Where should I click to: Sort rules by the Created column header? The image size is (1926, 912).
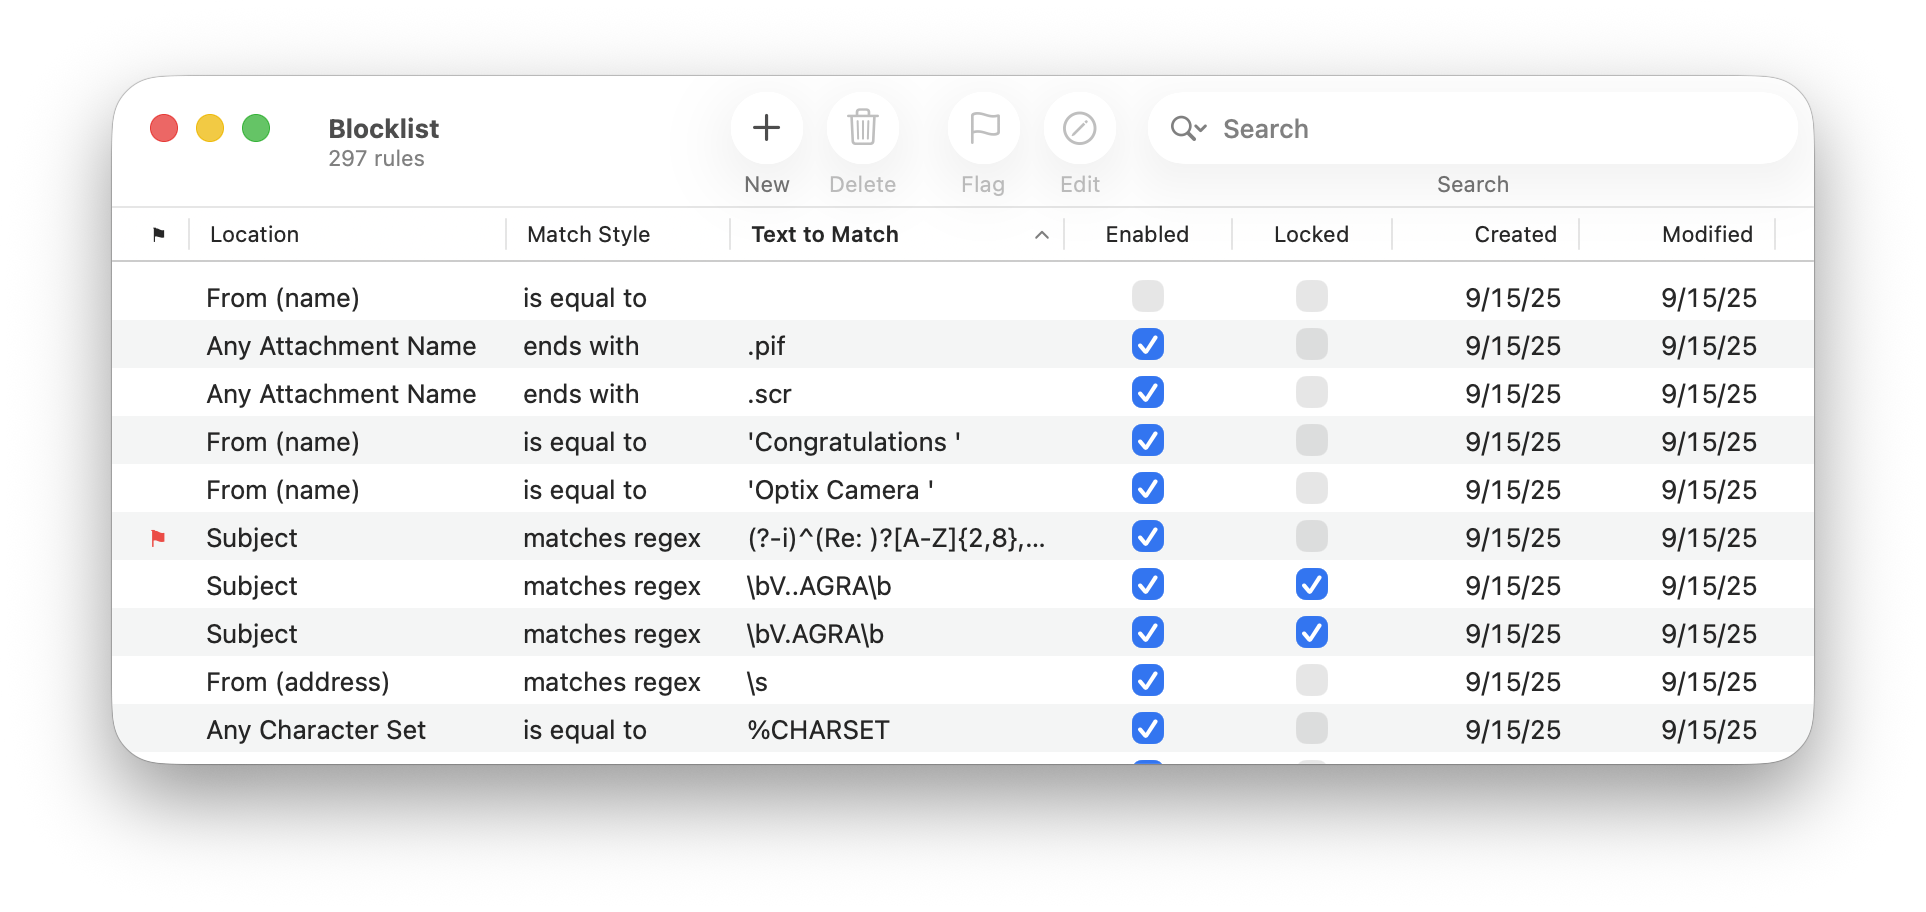coord(1515,234)
